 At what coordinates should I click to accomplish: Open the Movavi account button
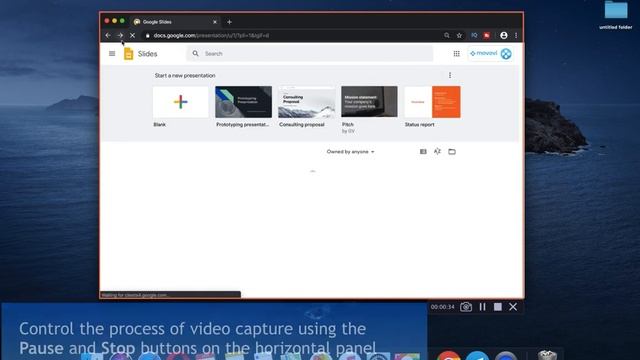(490, 53)
